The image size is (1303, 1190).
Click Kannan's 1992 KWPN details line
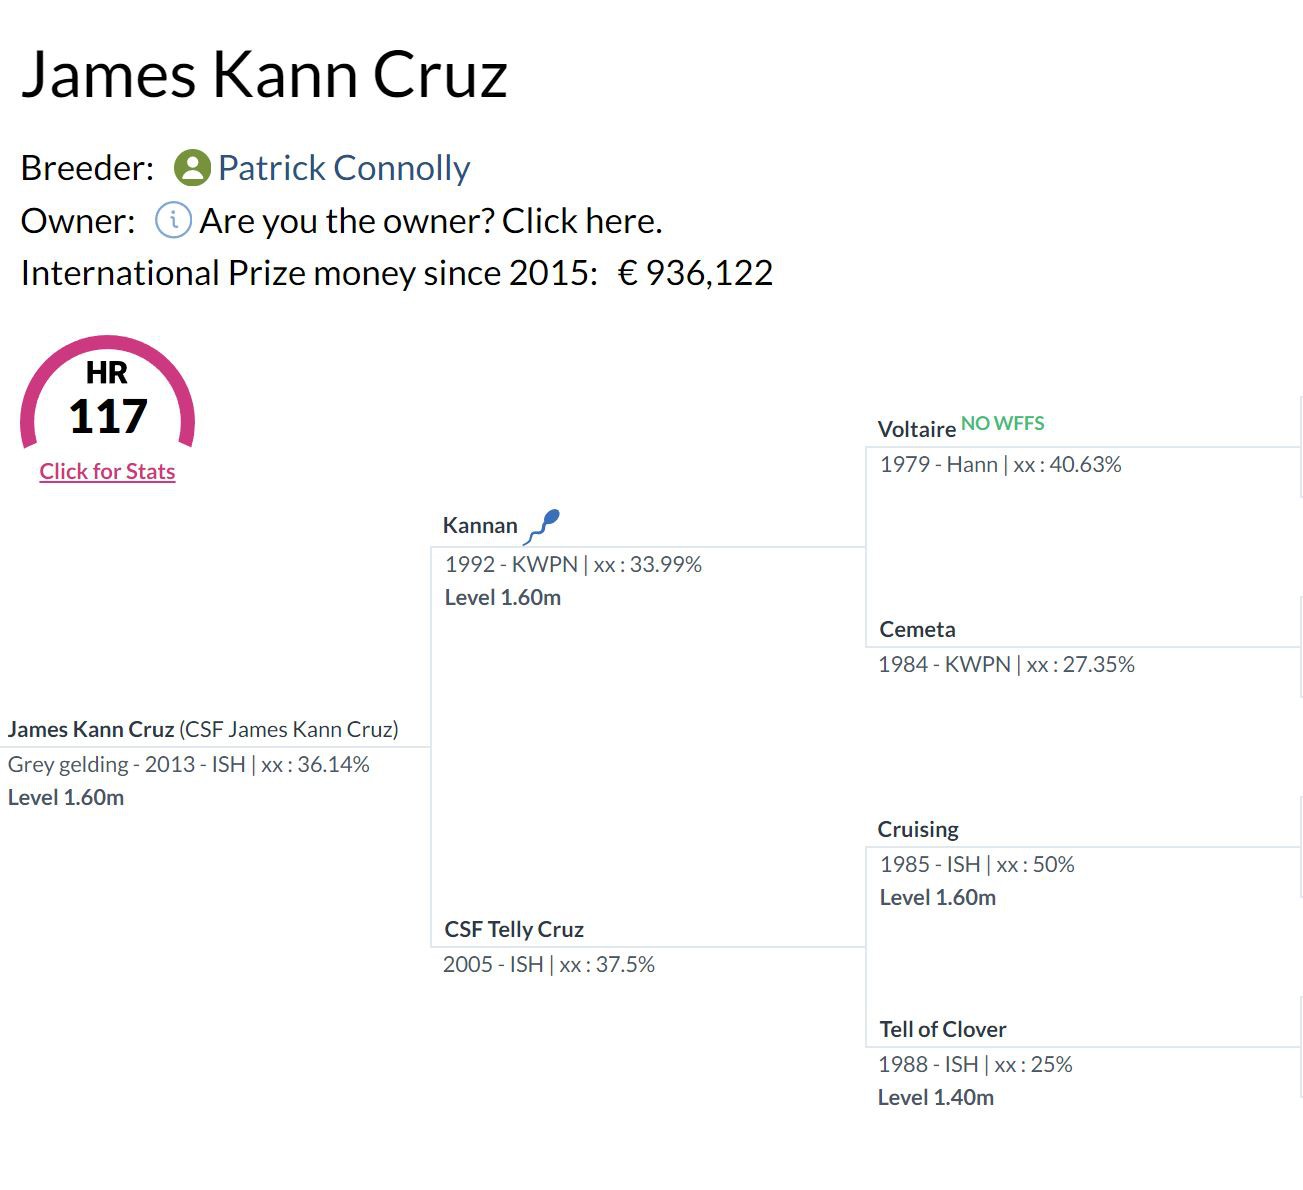pyautogui.click(x=573, y=565)
